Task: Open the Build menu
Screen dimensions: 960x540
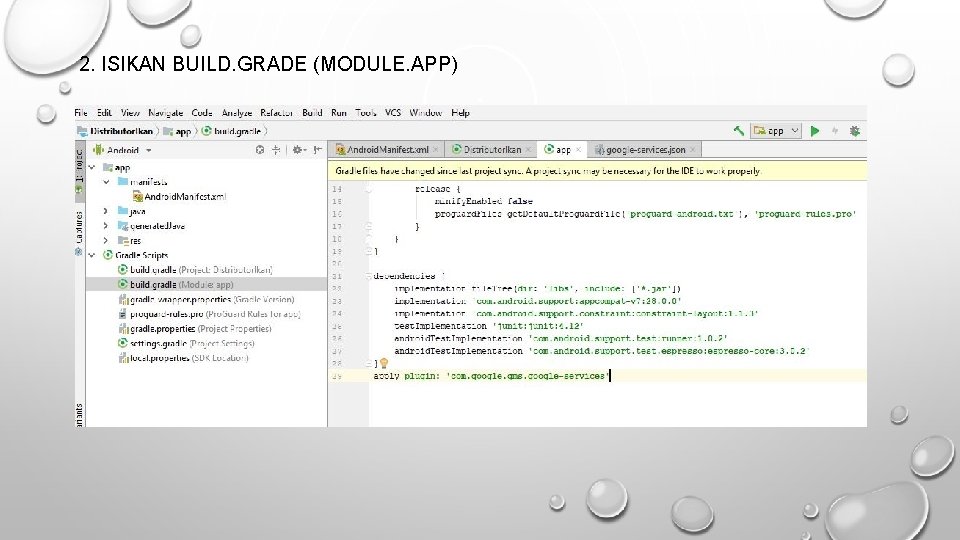Action: pos(312,113)
